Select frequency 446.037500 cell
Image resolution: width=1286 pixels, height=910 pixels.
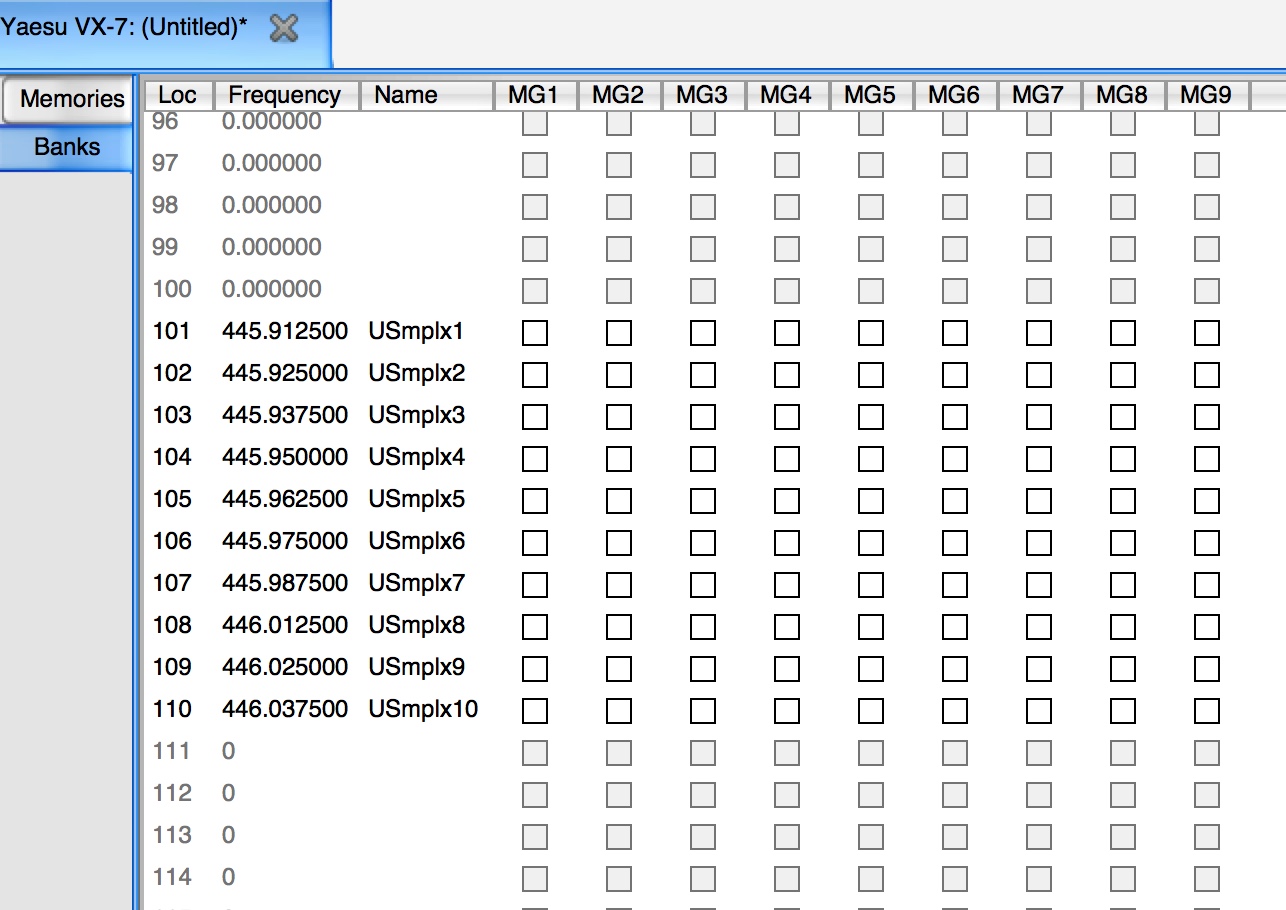[285, 709]
